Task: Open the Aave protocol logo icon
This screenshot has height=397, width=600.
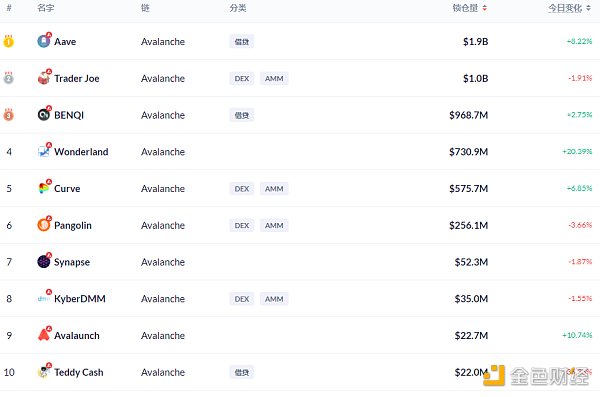Action: point(44,41)
